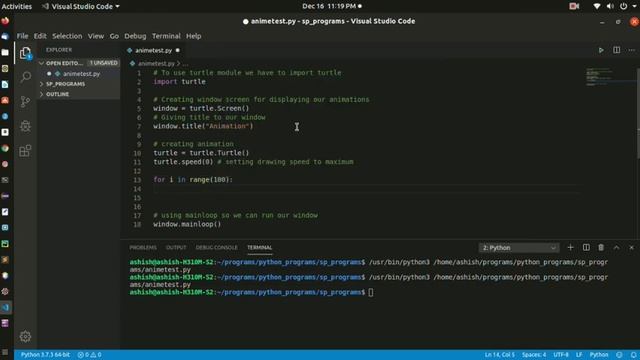Open Visual Studio Code app menu dropdown
Screen dimensions: 640x360
(80, 6)
